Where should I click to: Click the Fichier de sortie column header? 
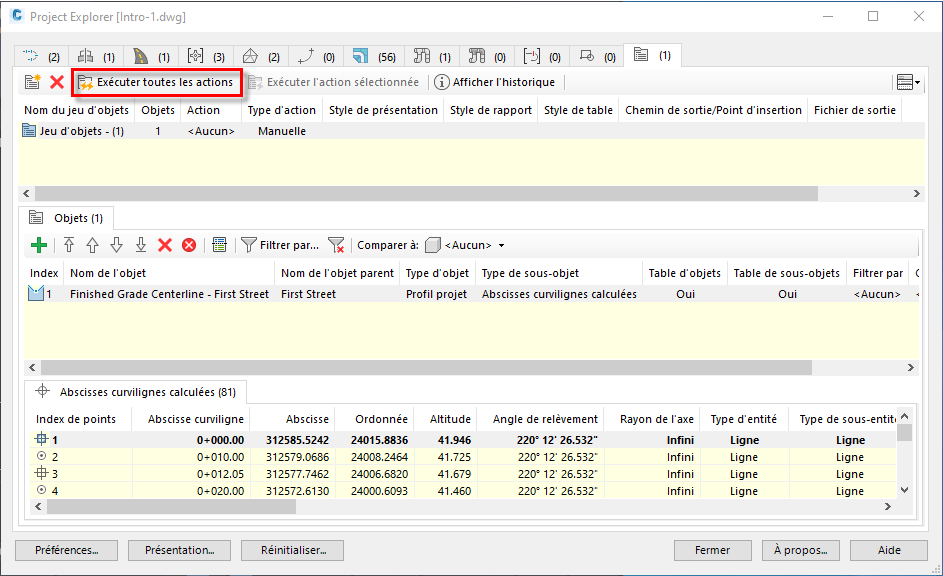[x=855, y=110]
